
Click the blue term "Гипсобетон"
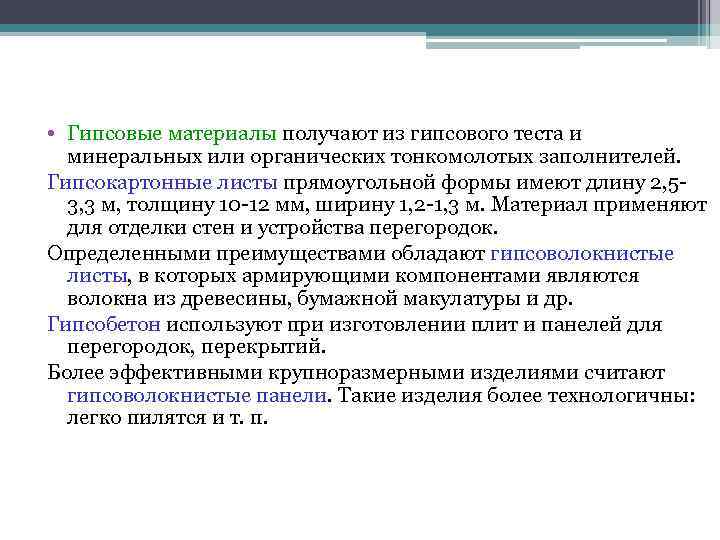tap(104, 325)
